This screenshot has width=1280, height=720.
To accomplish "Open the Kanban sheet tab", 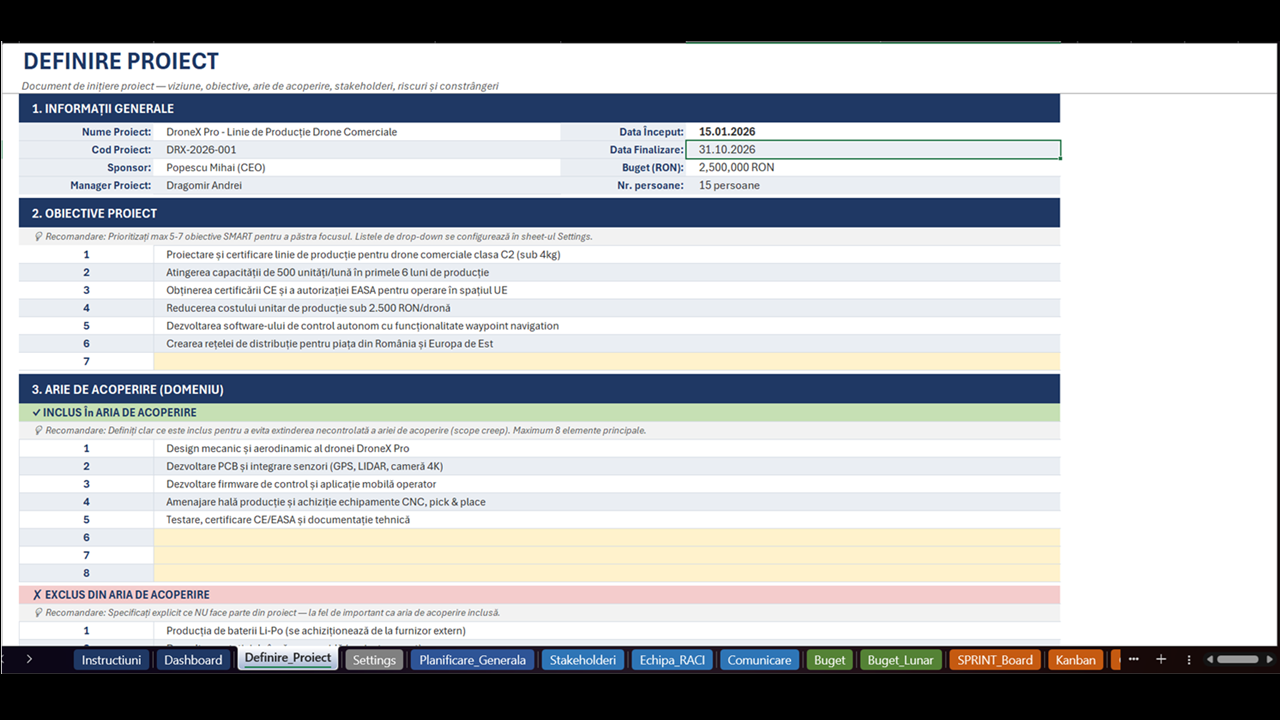I will click(1076, 660).
